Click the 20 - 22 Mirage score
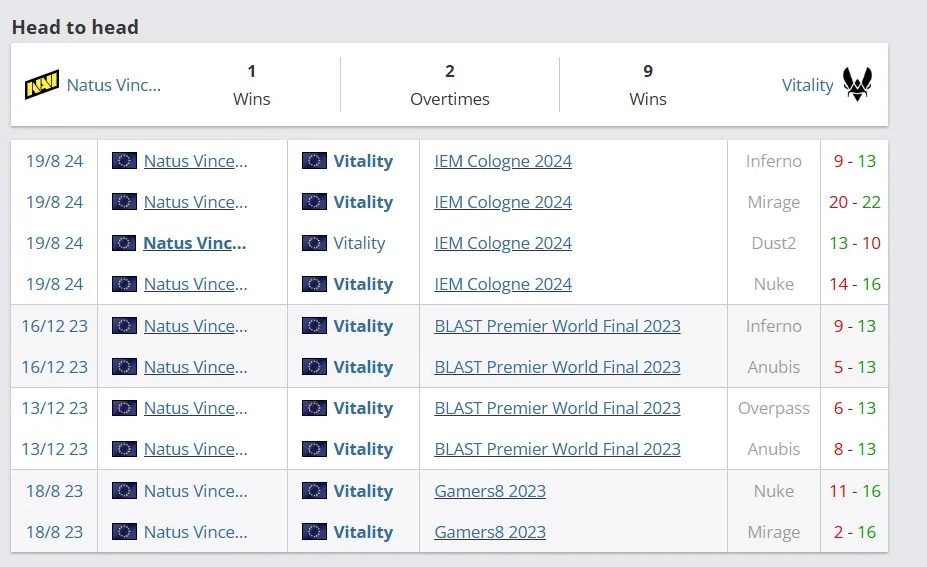927x567 pixels. coord(855,202)
